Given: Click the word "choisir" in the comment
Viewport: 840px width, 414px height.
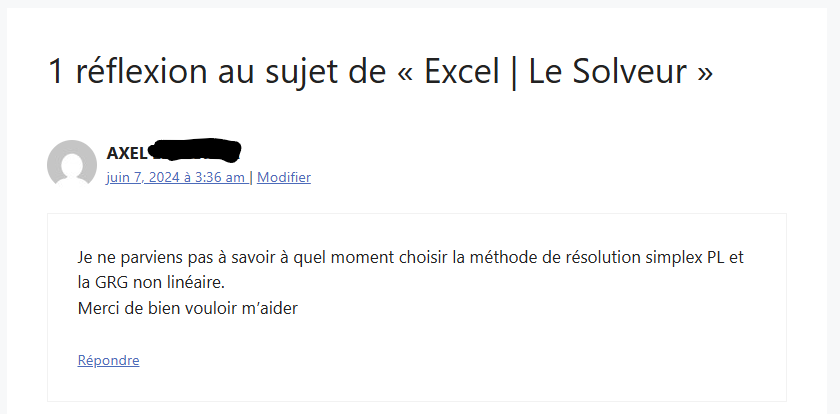Looking at the screenshot, I should pos(420,257).
